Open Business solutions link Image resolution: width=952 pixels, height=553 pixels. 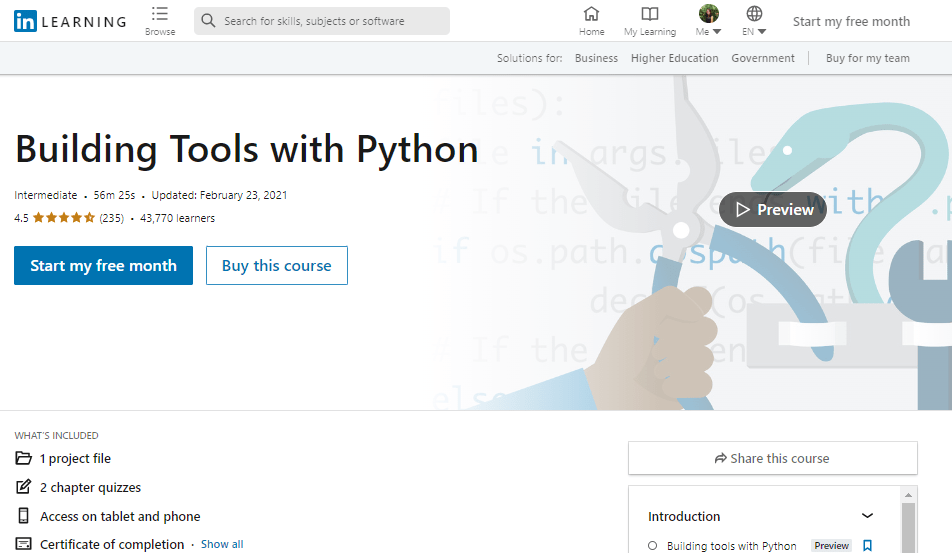click(596, 58)
